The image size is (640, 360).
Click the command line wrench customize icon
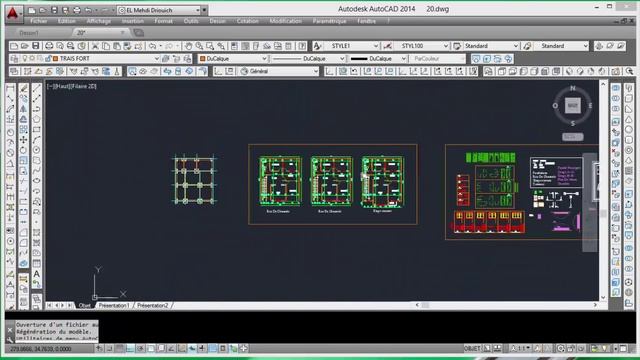10,339
